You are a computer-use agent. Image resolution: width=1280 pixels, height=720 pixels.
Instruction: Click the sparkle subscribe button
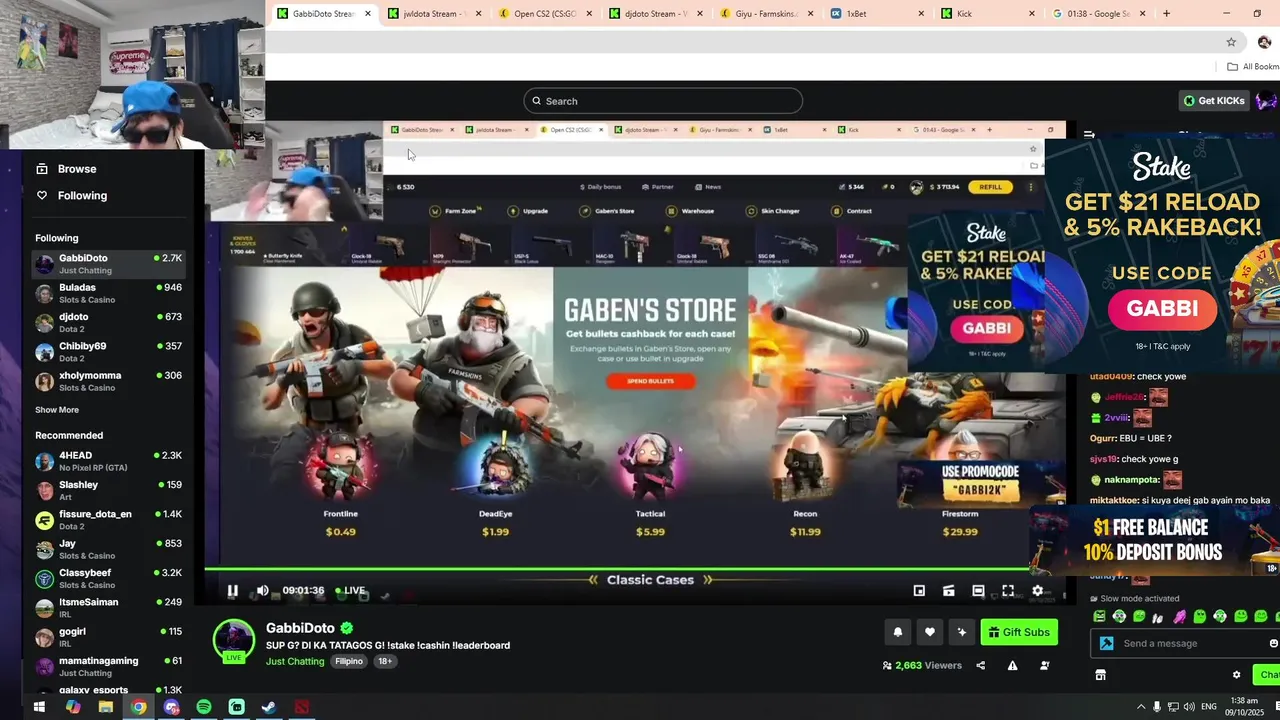point(962,632)
